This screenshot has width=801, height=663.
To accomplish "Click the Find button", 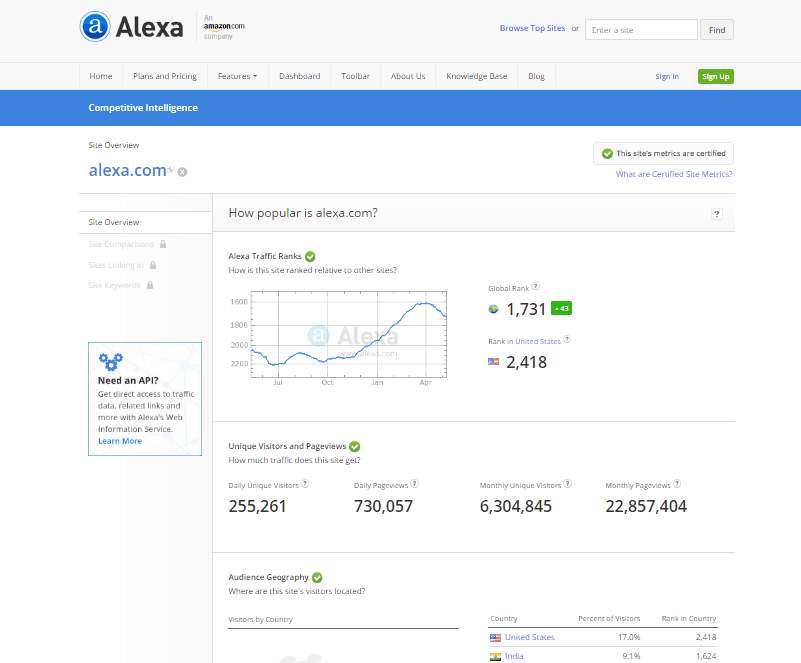I will click(717, 30).
